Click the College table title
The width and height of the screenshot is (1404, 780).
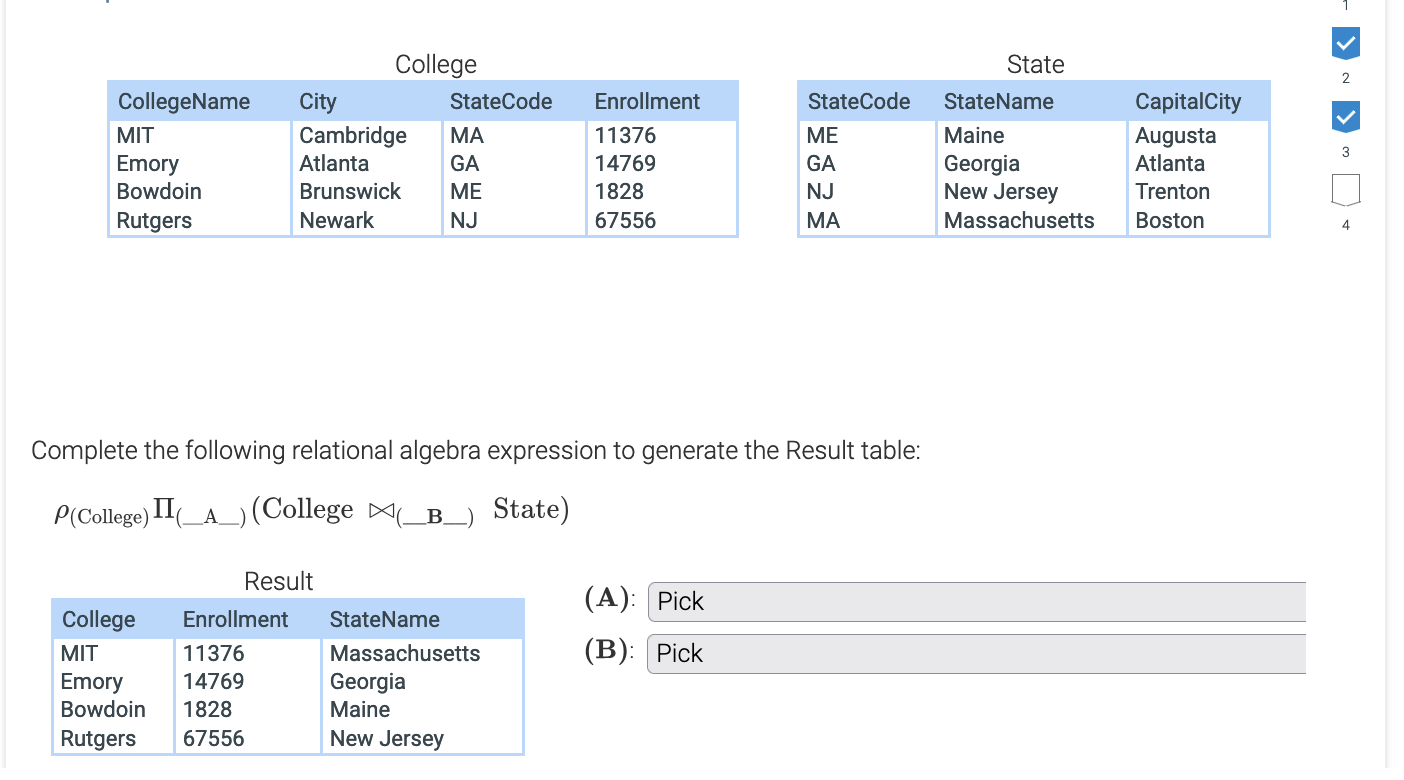(x=436, y=64)
